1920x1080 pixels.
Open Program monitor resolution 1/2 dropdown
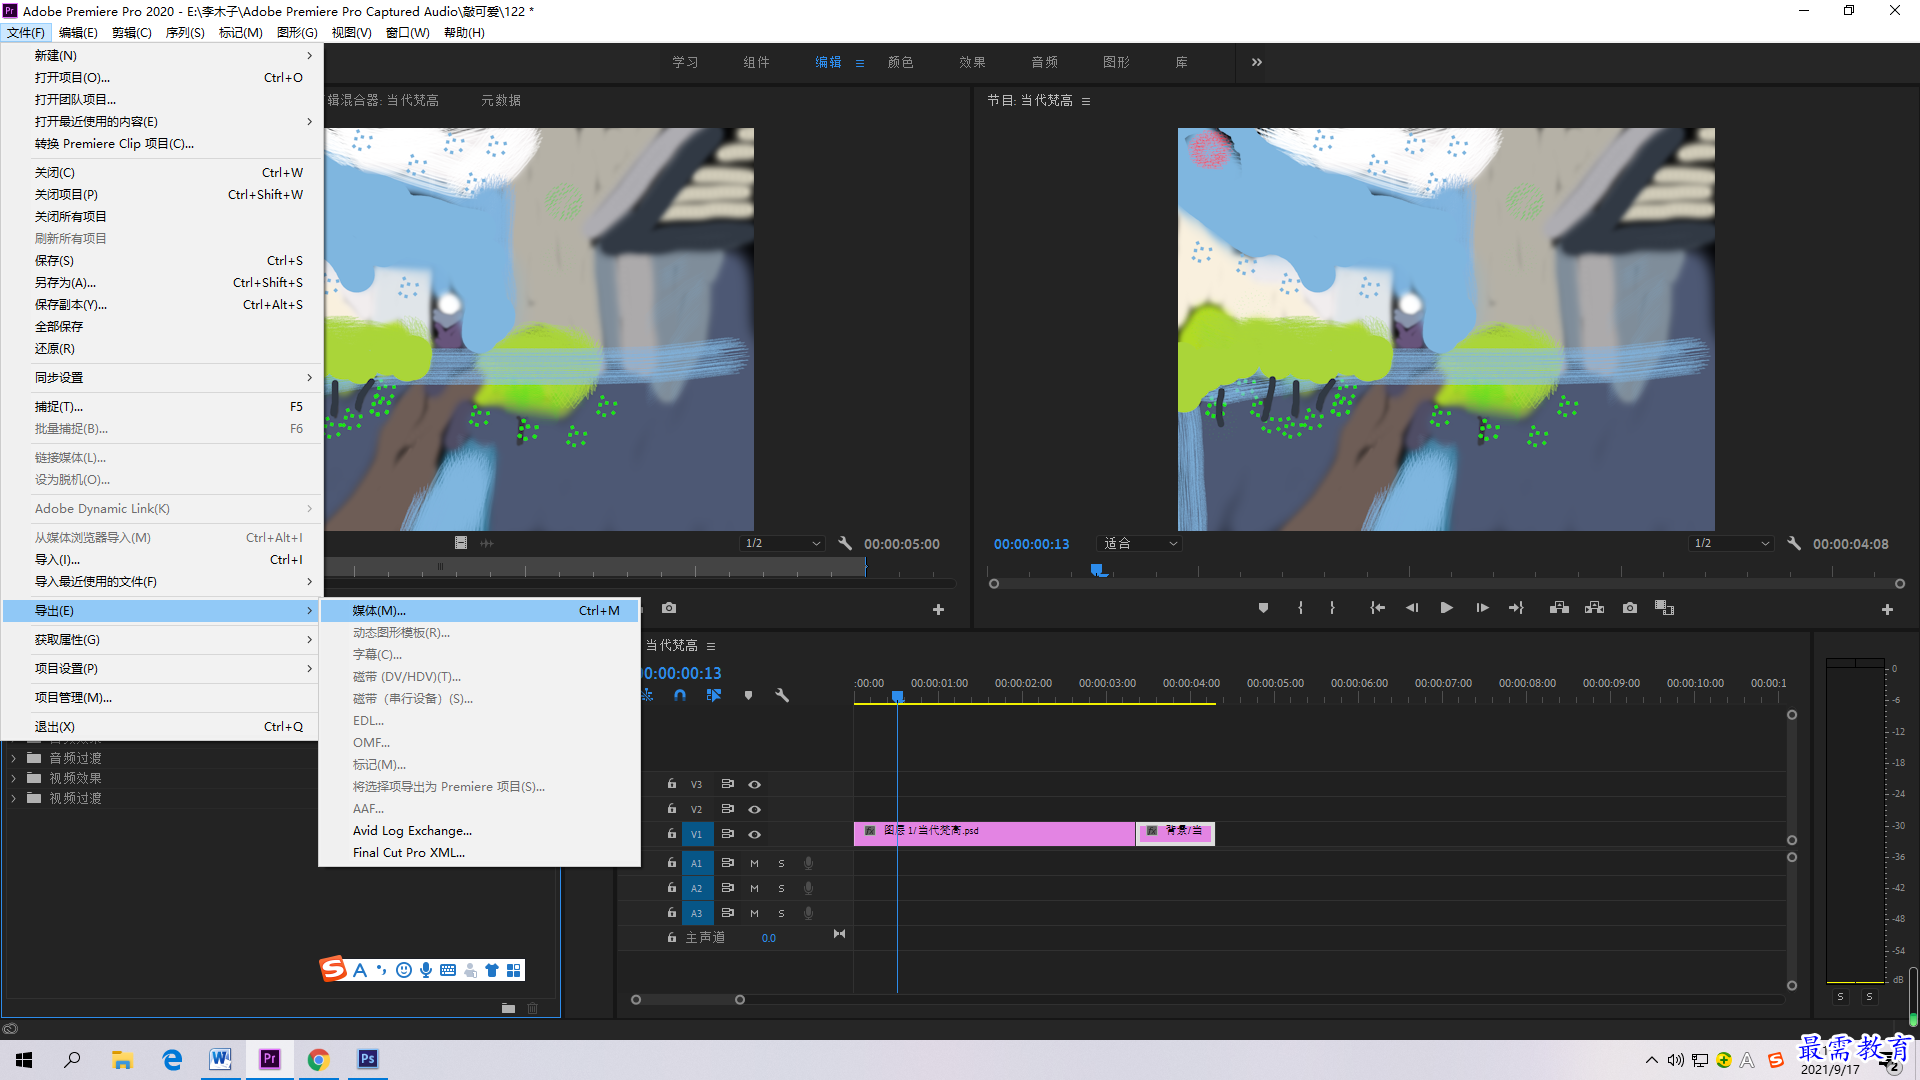pyautogui.click(x=1731, y=544)
